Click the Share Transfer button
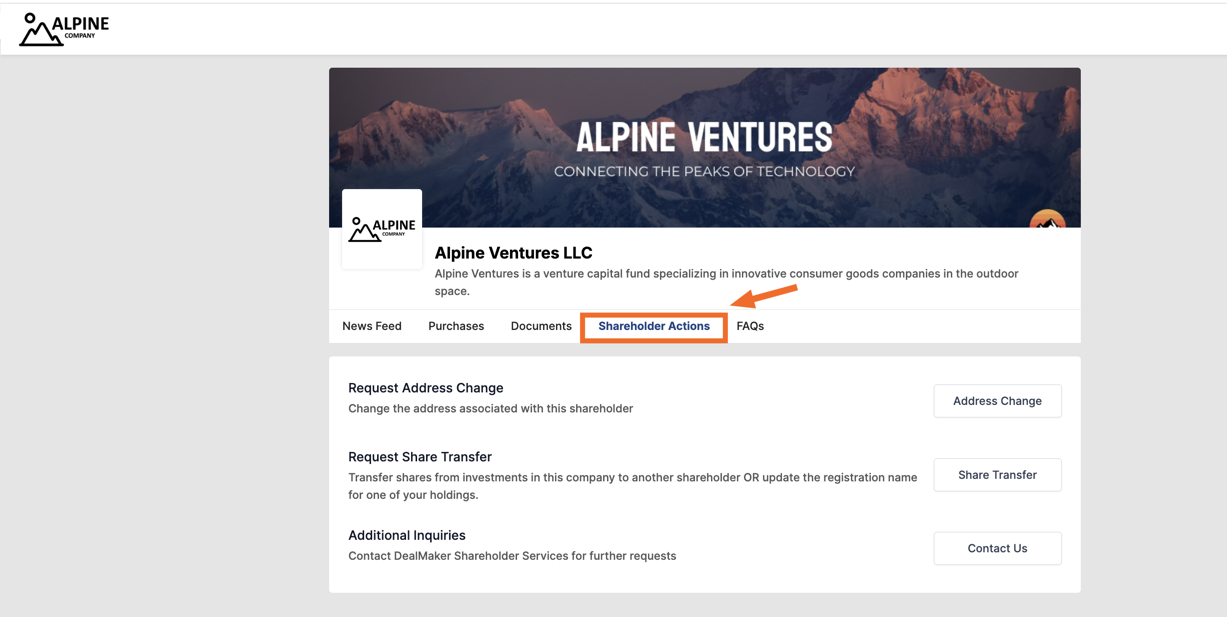 point(997,475)
